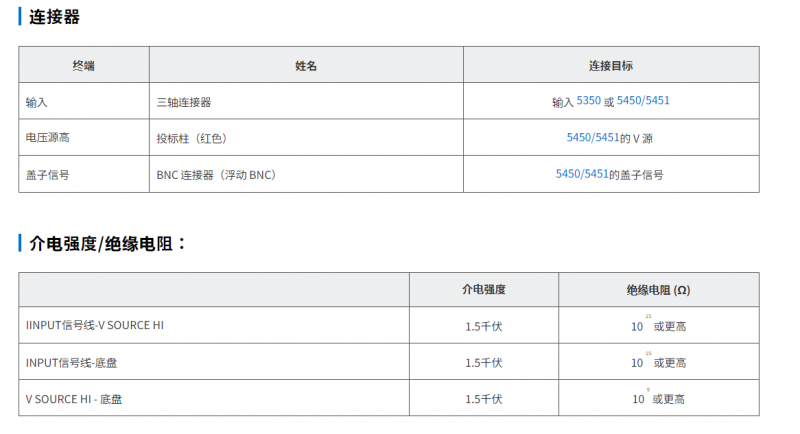Click the BNC 连接器（浮动 BNC）cell

(x=216, y=174)
